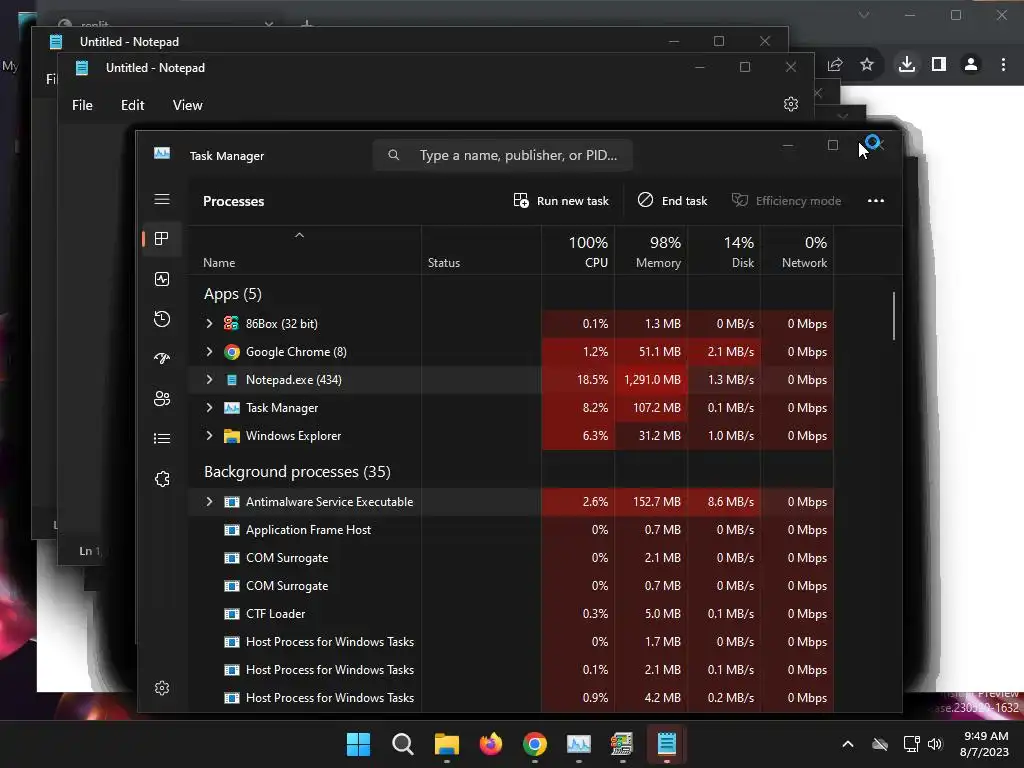1024x768 pixels.
Task: Open the Edit menu in Notepad
Action: click(x=133, y=105)
